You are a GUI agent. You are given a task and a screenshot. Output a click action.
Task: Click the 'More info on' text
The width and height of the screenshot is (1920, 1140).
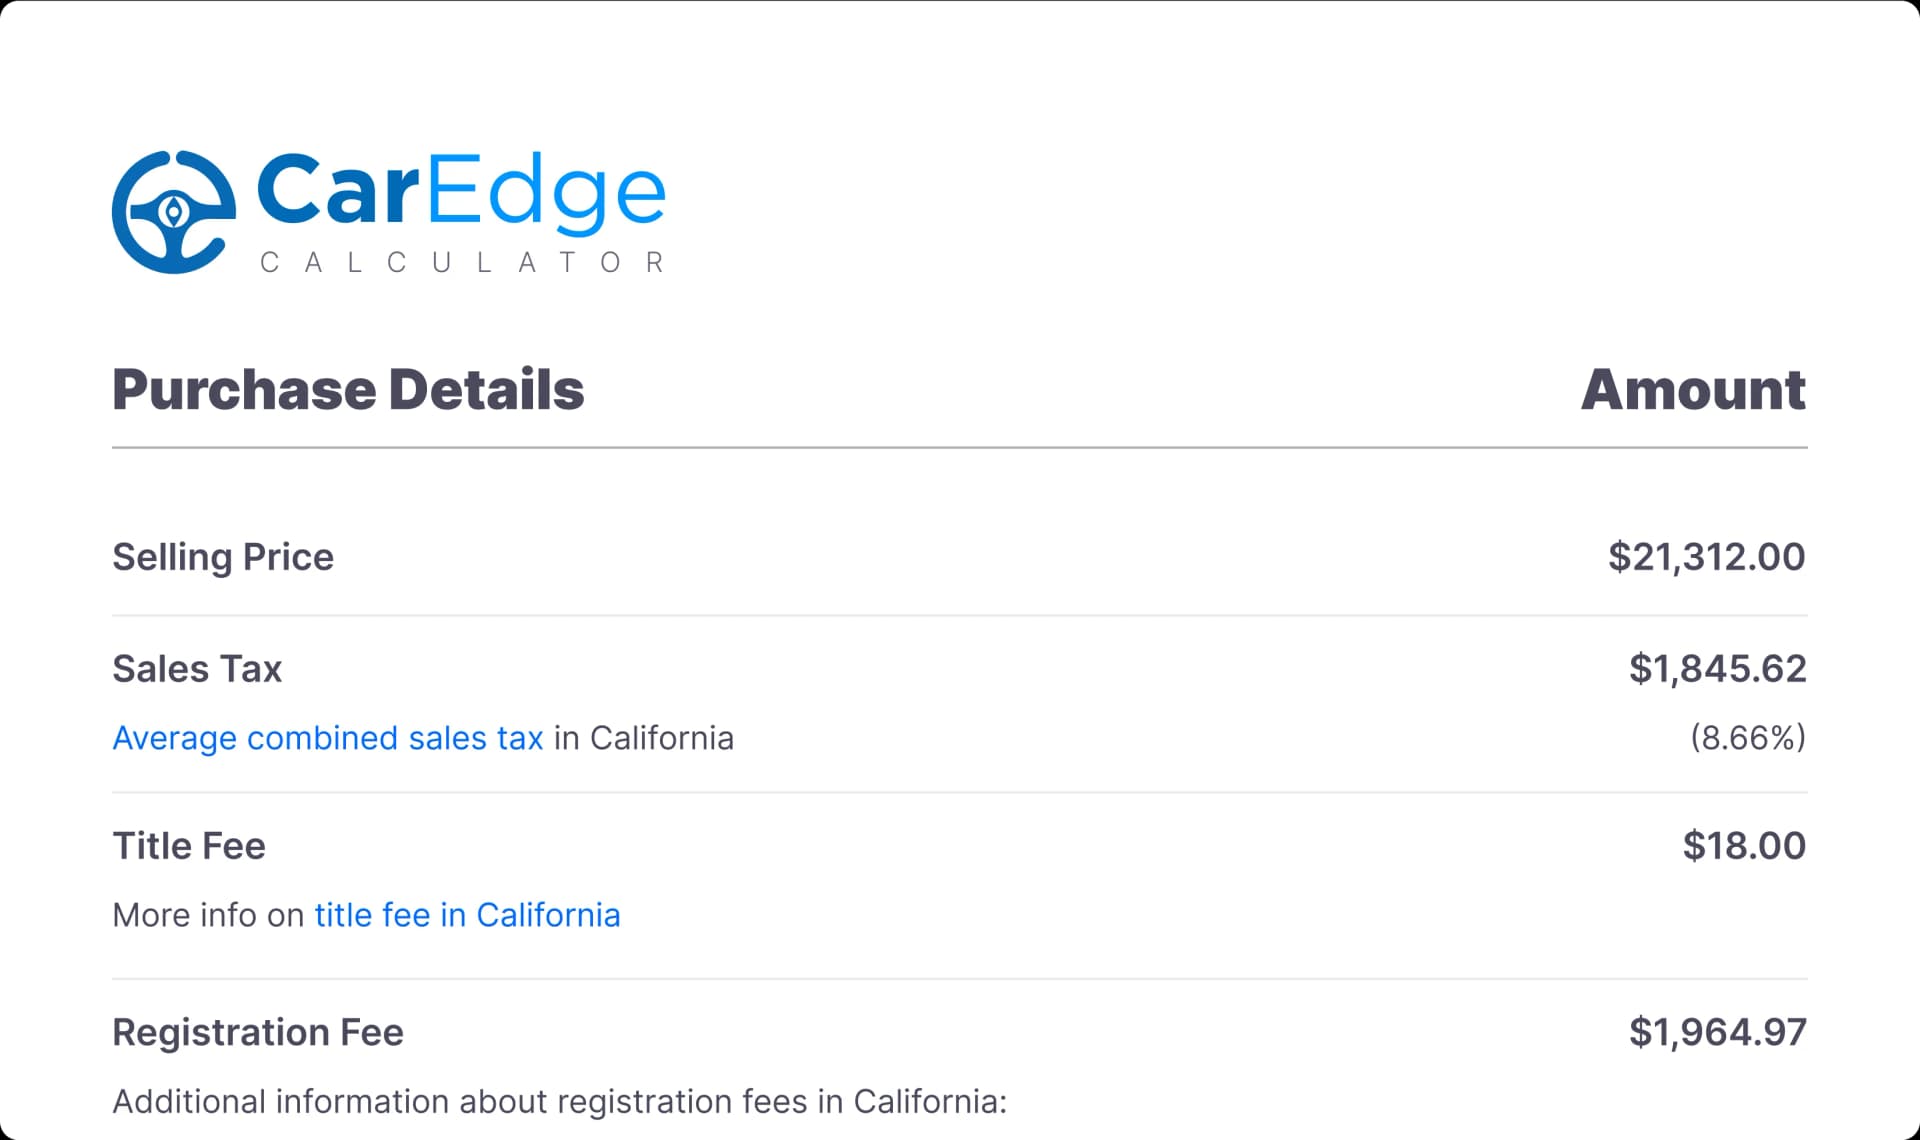[208, 915]
